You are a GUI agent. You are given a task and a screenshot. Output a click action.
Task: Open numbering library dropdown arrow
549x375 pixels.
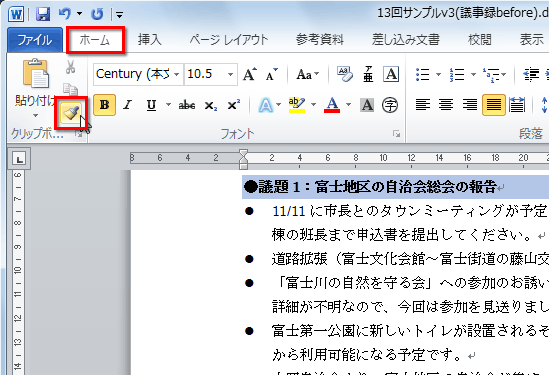(x=473, y=74)
